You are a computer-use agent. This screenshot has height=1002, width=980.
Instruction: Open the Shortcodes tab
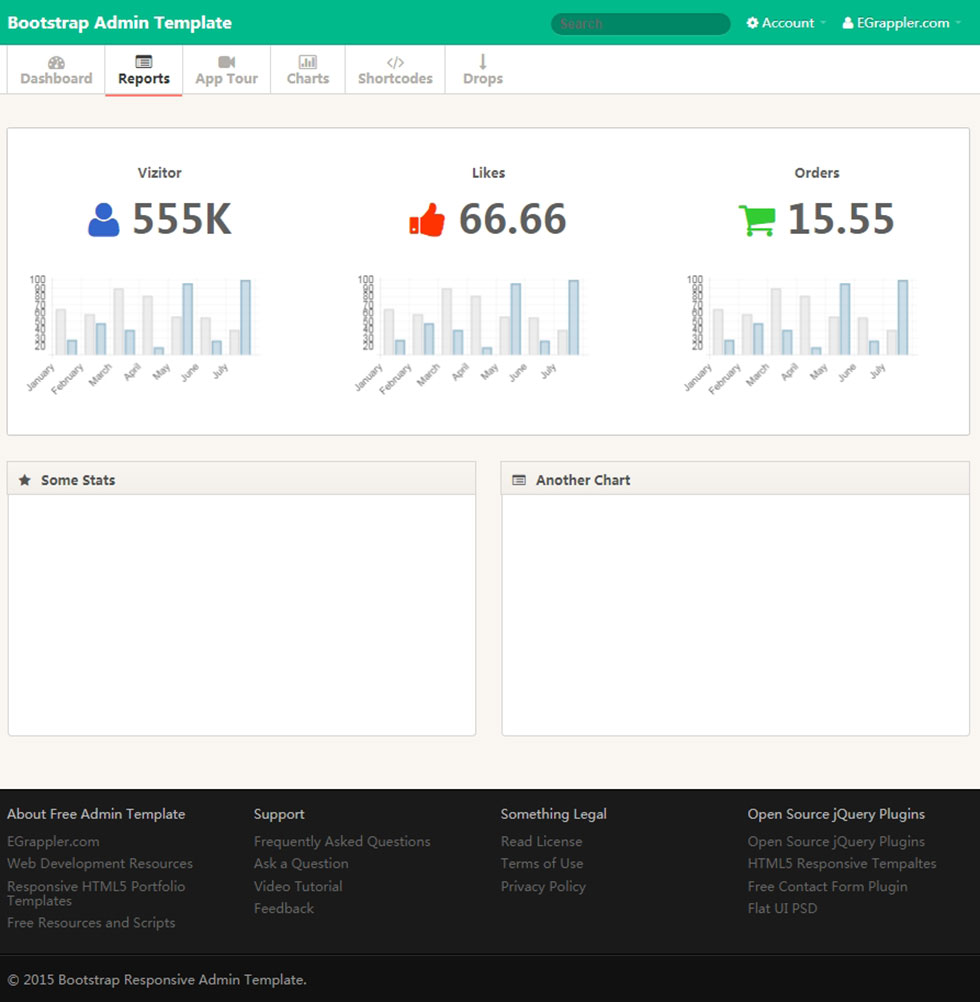pos(395,70)
